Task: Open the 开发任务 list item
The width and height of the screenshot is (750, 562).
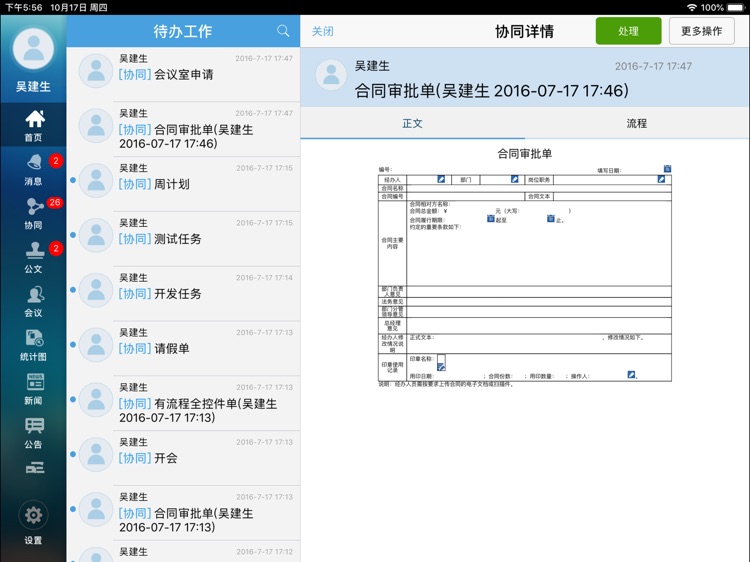Action: click(183, 294)
